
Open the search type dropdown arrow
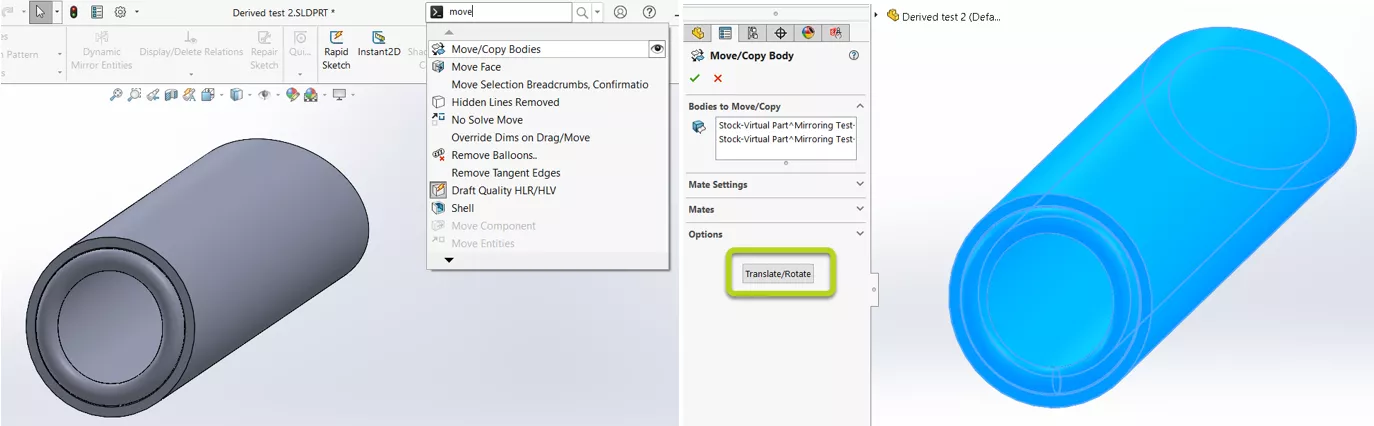(598, 12)
